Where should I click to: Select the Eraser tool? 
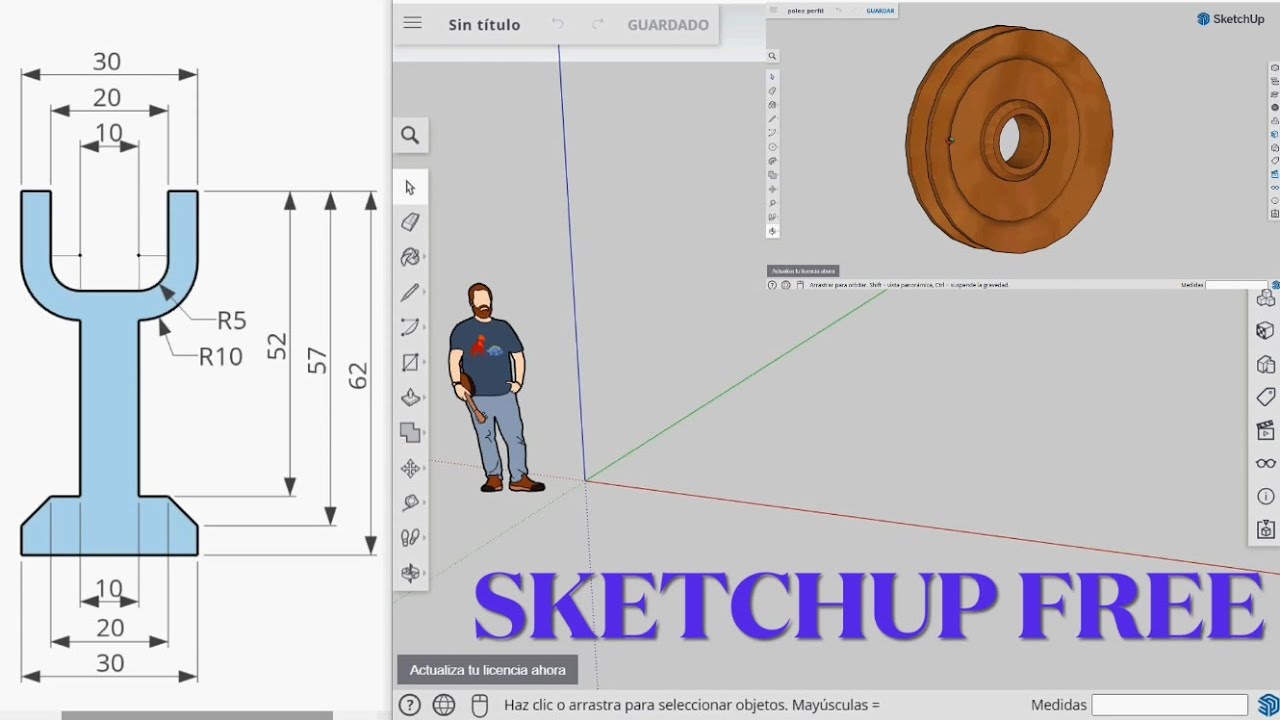click(x=410, y=222)
